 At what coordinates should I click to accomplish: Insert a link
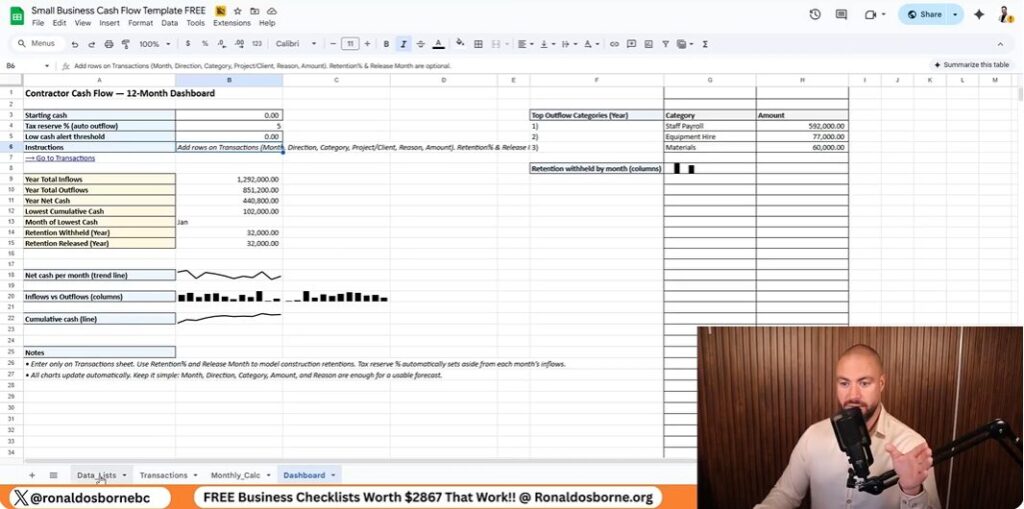[x=614, y=44]
